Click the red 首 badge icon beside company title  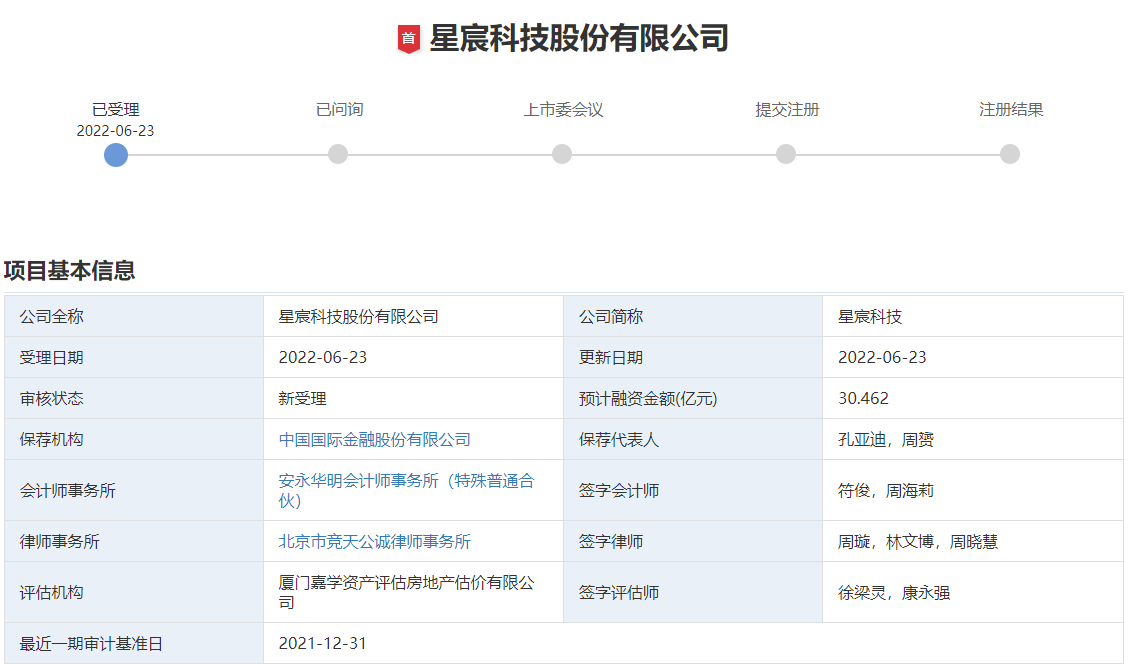(409, 39)
